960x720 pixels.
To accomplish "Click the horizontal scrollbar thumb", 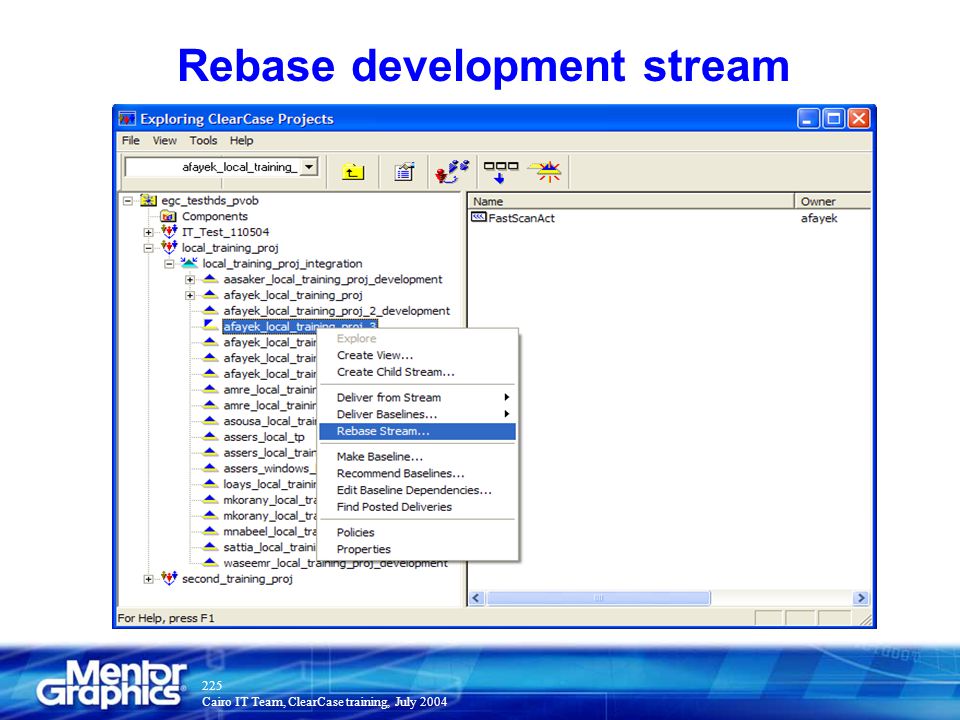I will point(598,598).
